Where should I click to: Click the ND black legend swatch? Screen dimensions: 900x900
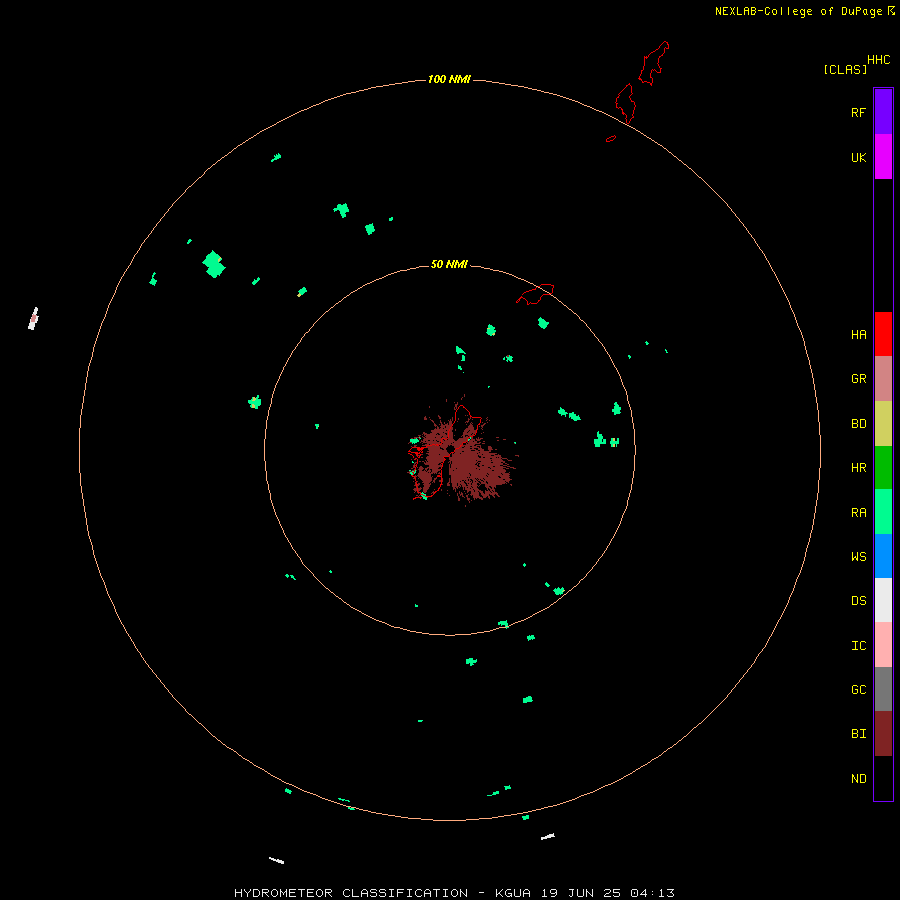coord(883,778)
